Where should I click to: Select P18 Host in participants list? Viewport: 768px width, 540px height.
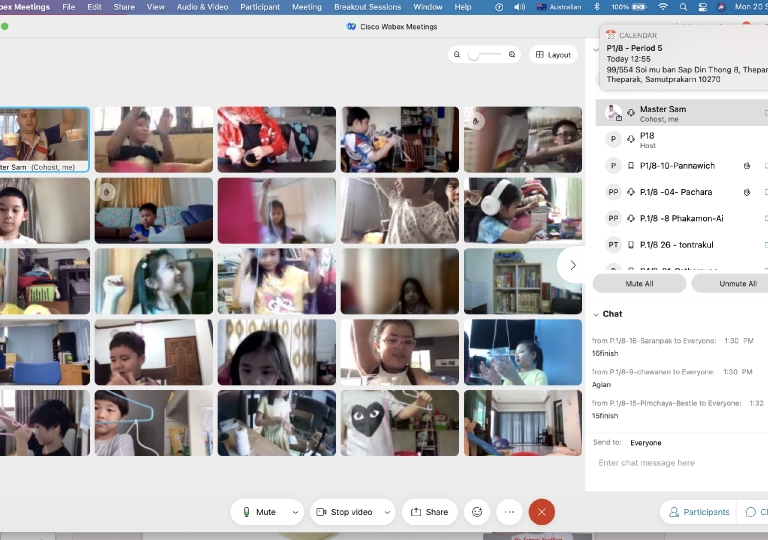[x=682, y=140]
